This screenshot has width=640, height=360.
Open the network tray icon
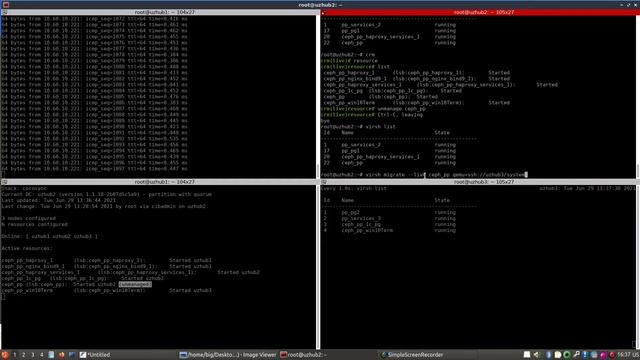[x=594, y=355]
